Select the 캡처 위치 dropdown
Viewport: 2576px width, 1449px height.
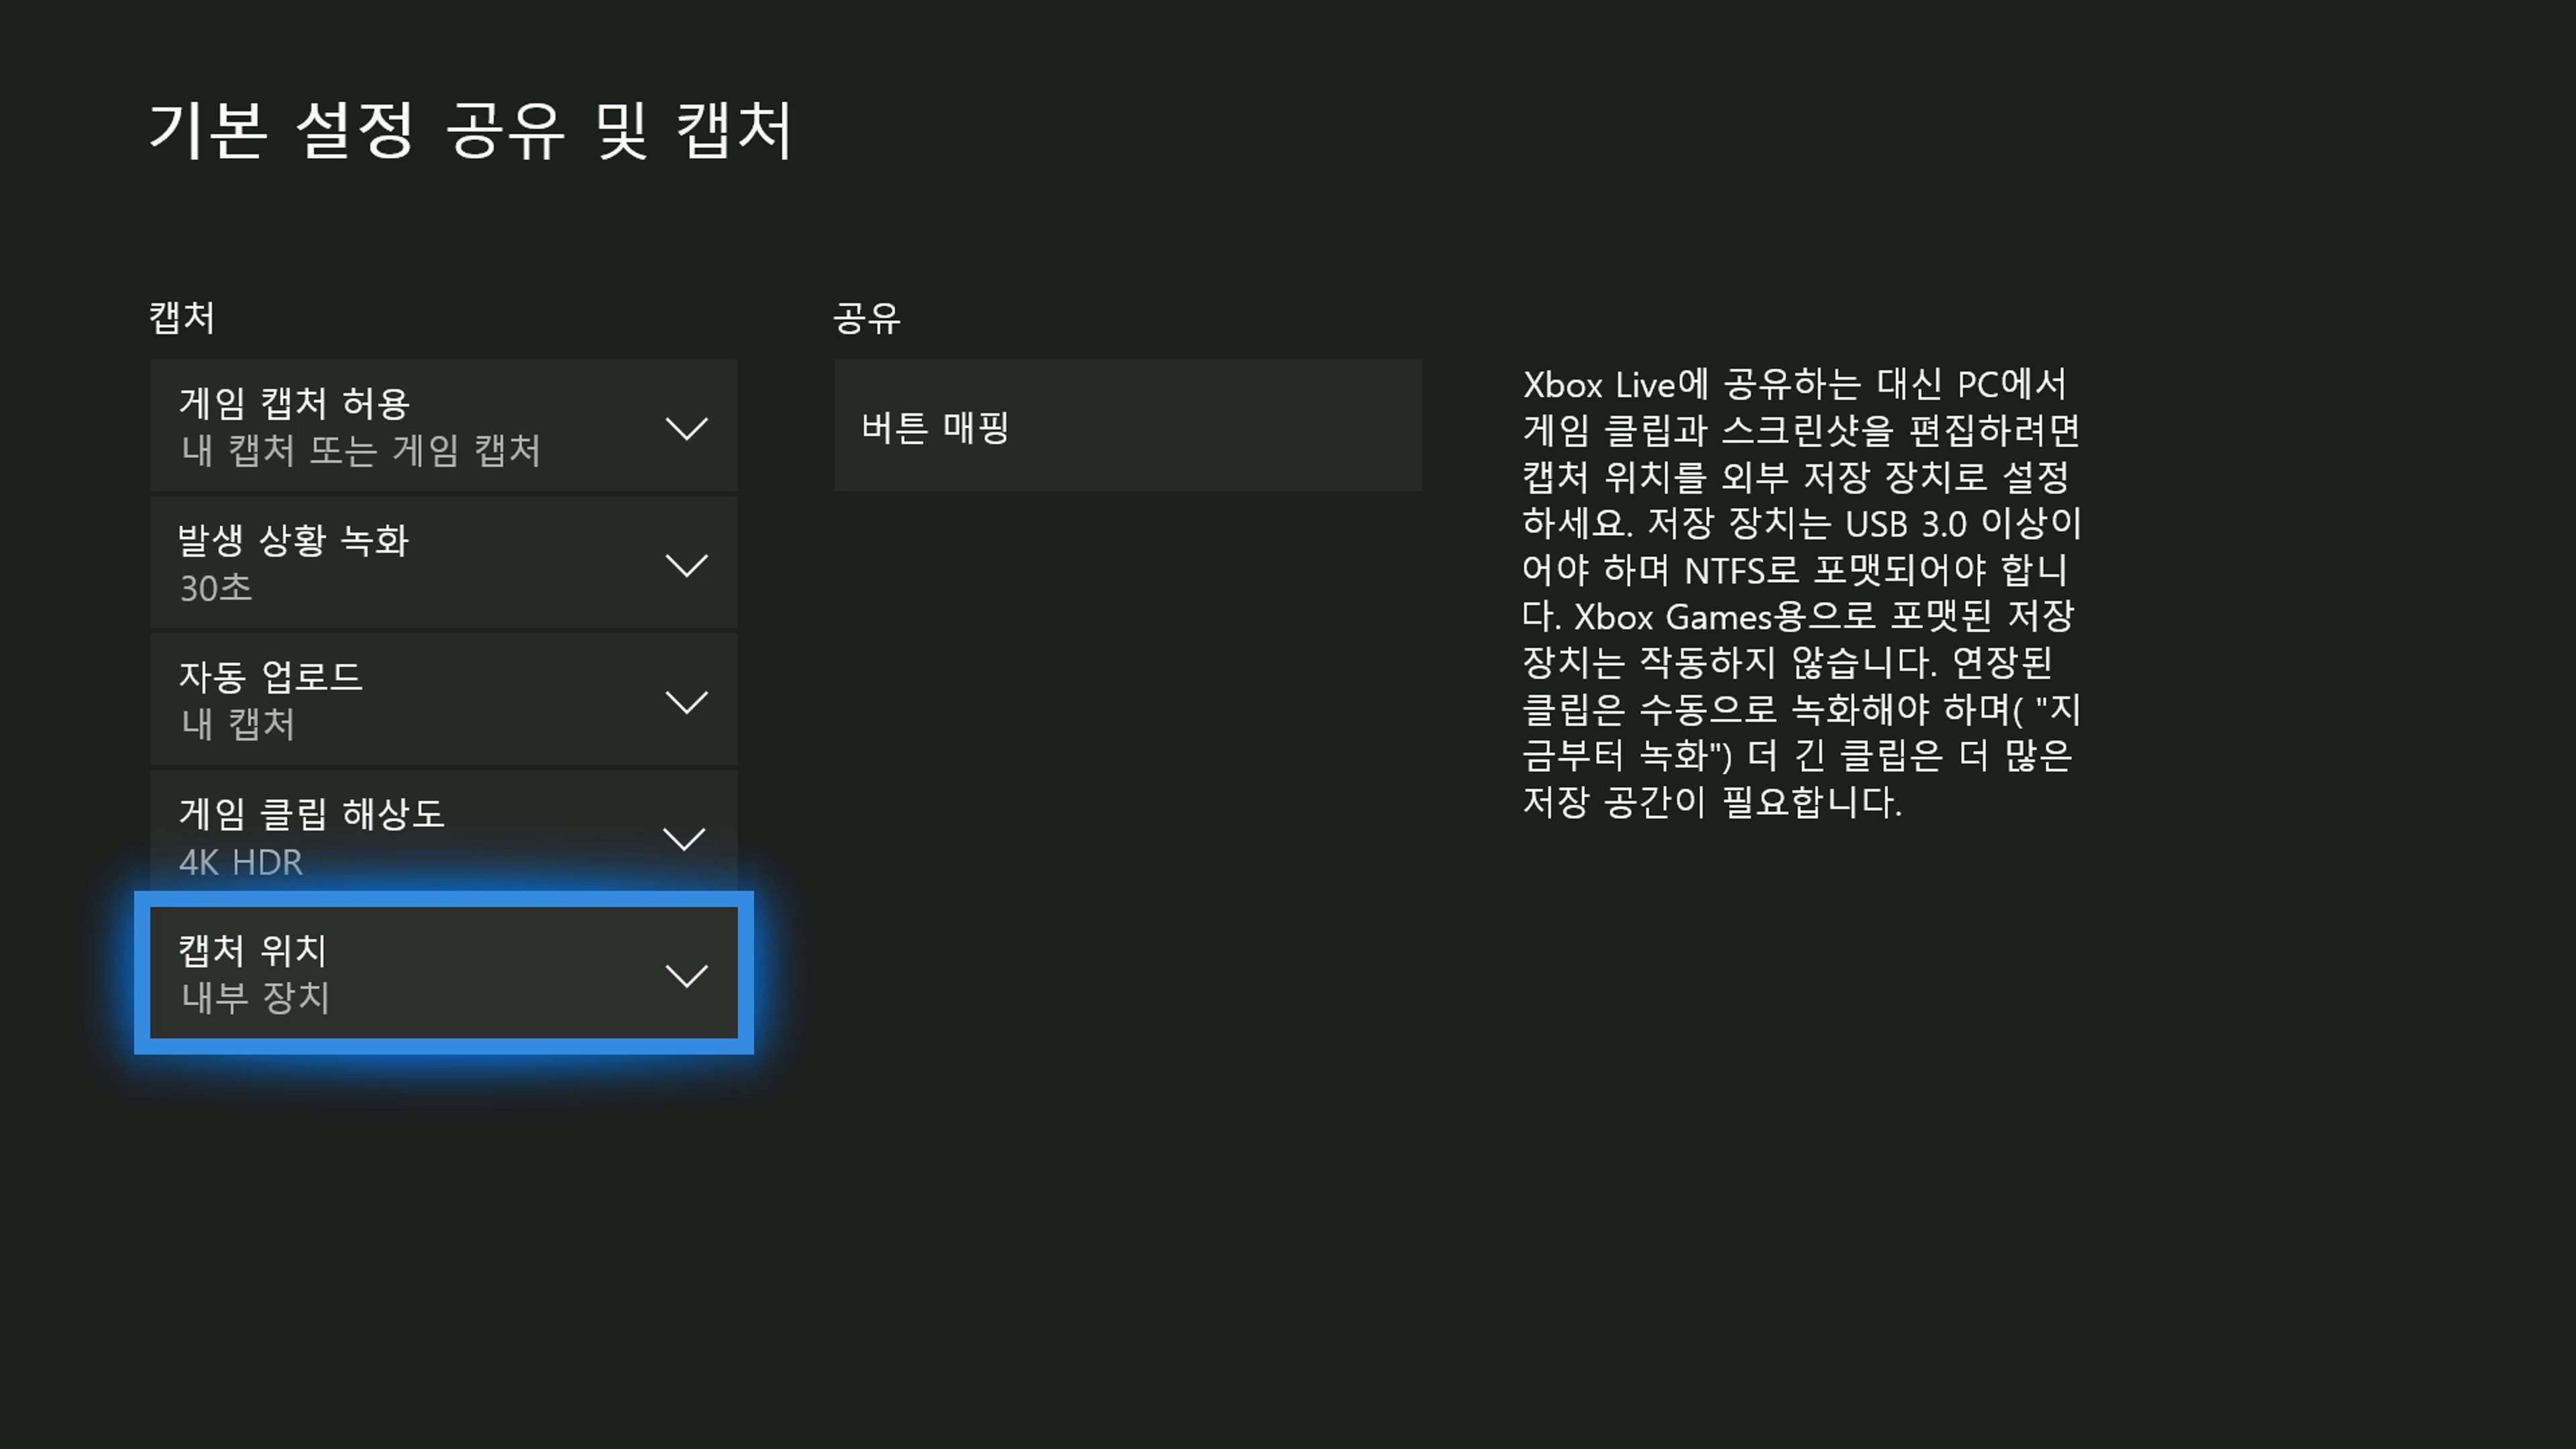pyautogui.click(x=253, y=950)
